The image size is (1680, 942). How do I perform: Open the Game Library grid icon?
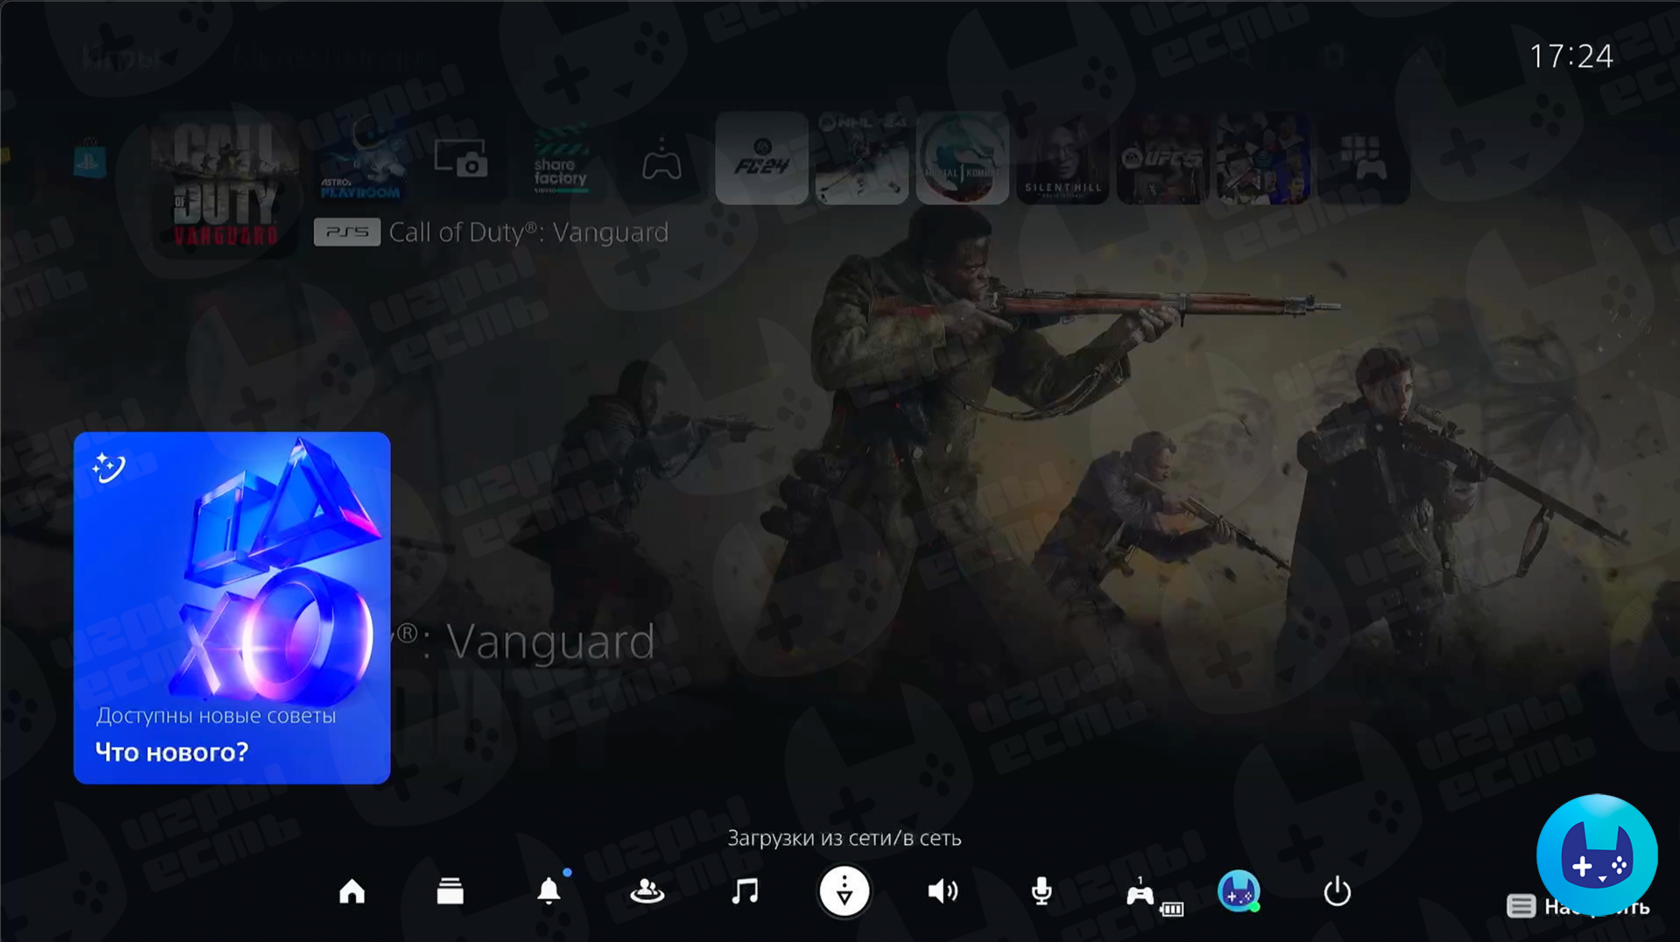pyautogui.click(x=1363, y=158)
